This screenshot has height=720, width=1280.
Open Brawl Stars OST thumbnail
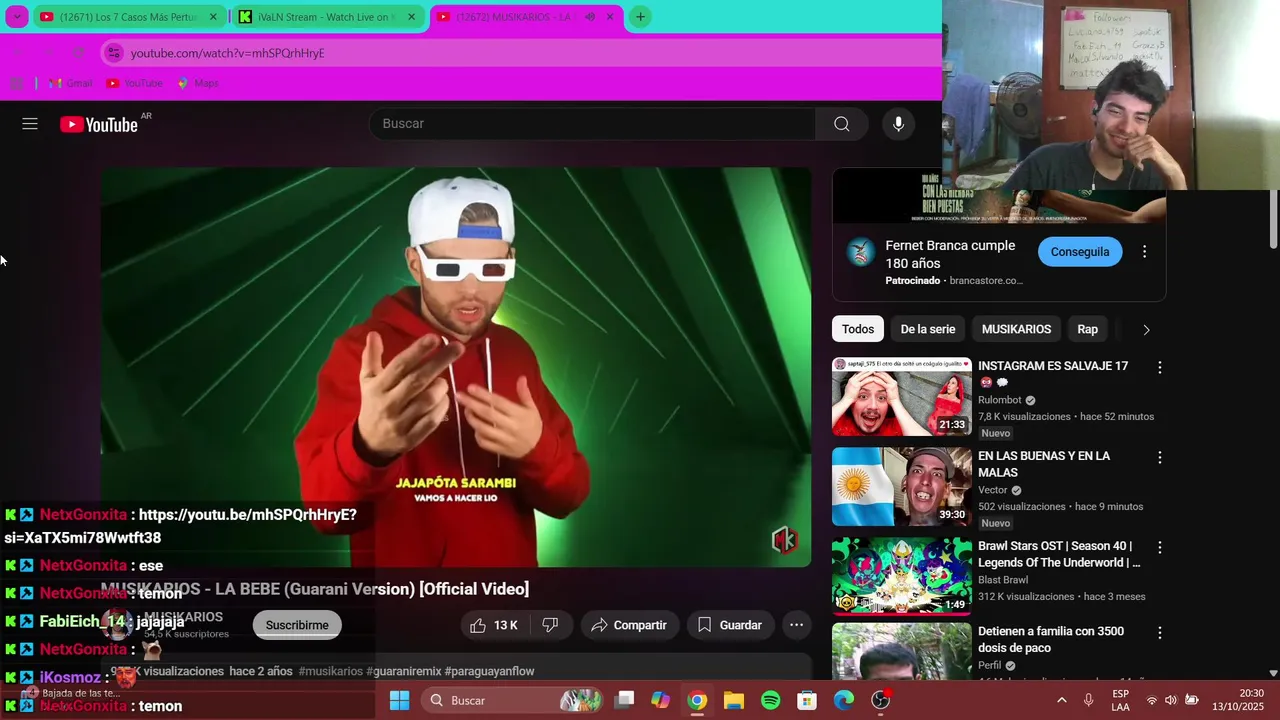tap(902, 577)
